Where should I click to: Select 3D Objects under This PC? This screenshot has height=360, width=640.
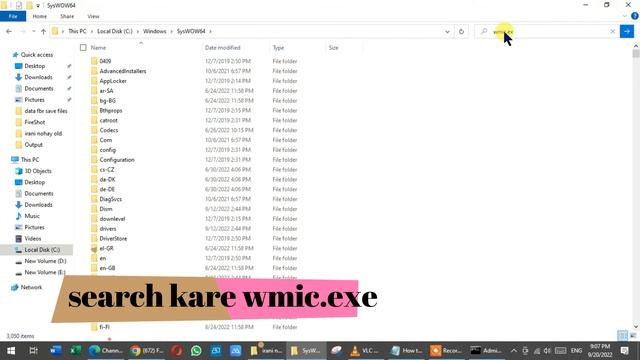point(38,171)
